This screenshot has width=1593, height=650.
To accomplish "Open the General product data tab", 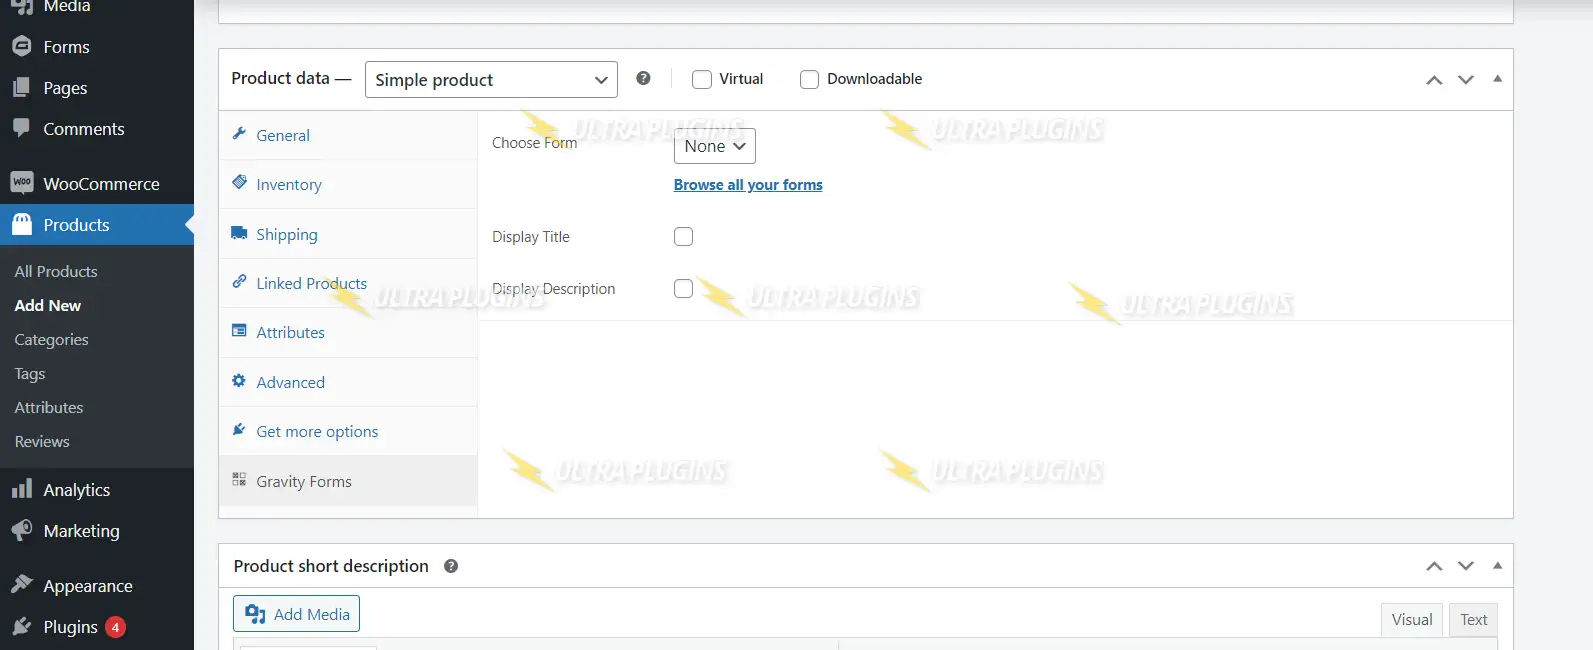I will [x=348, y=135].
